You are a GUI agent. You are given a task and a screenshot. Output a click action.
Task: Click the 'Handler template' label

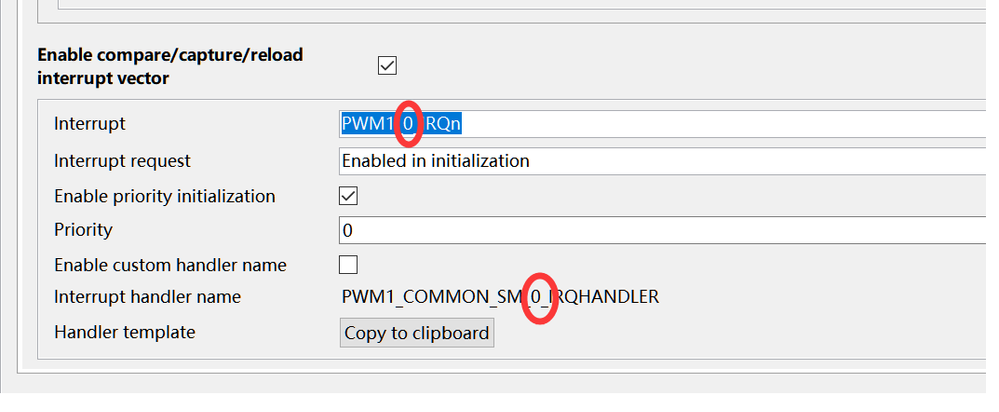click(x=124, y=332)
